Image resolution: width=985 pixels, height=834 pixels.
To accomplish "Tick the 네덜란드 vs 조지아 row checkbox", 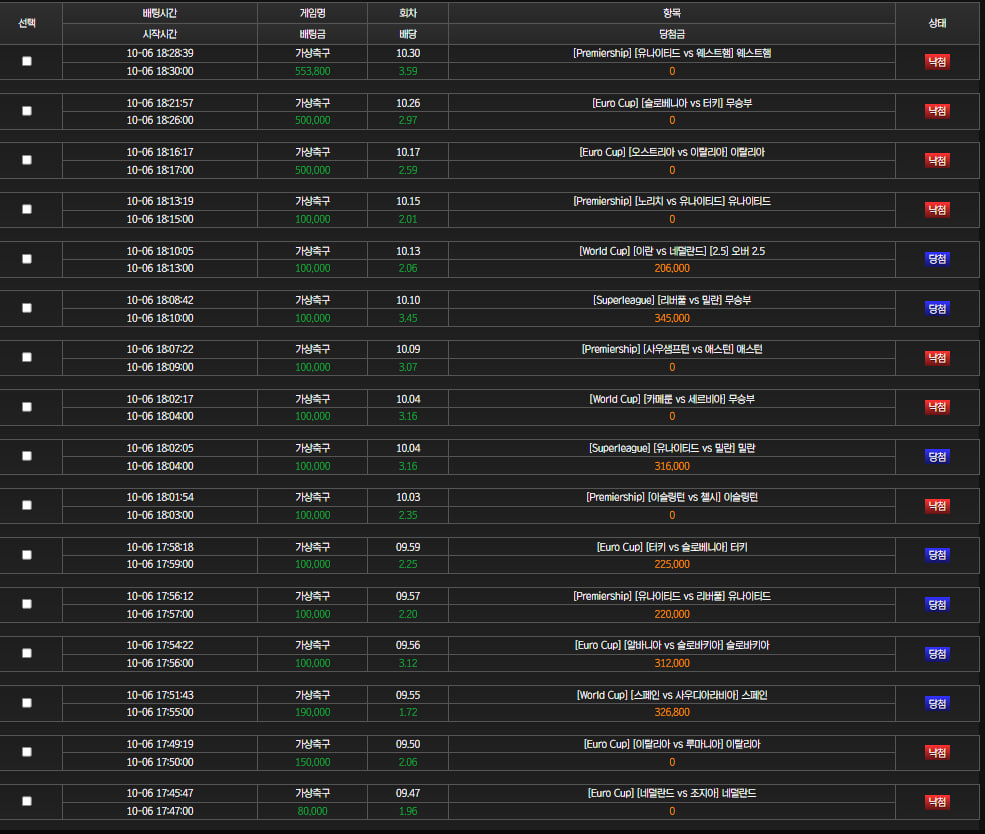I will [27, 801].
